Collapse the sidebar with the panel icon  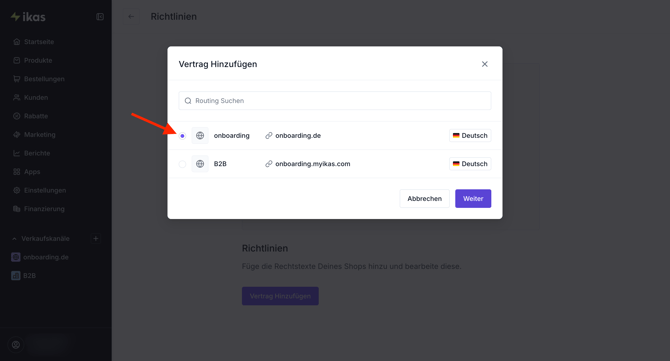(100, 17)
